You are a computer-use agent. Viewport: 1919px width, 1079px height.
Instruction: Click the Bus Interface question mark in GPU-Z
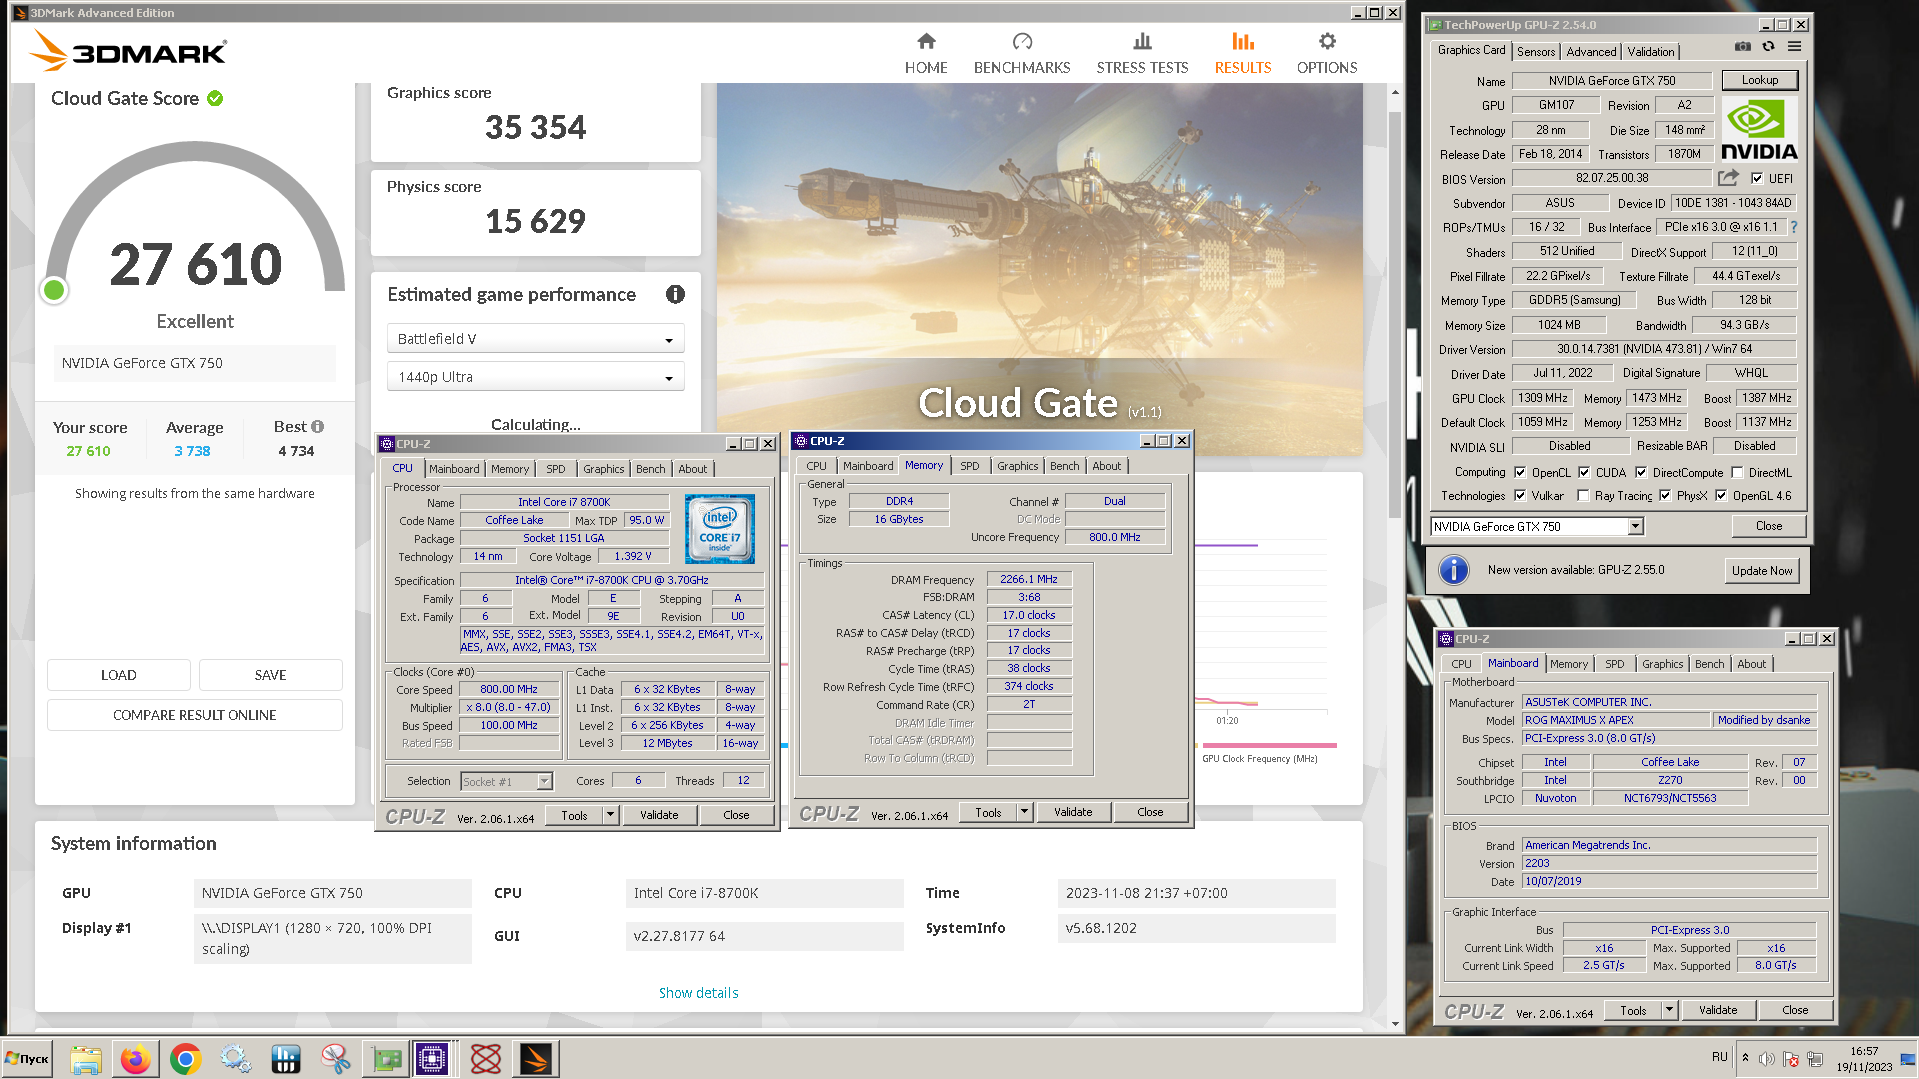click(x=1794, y=227)
